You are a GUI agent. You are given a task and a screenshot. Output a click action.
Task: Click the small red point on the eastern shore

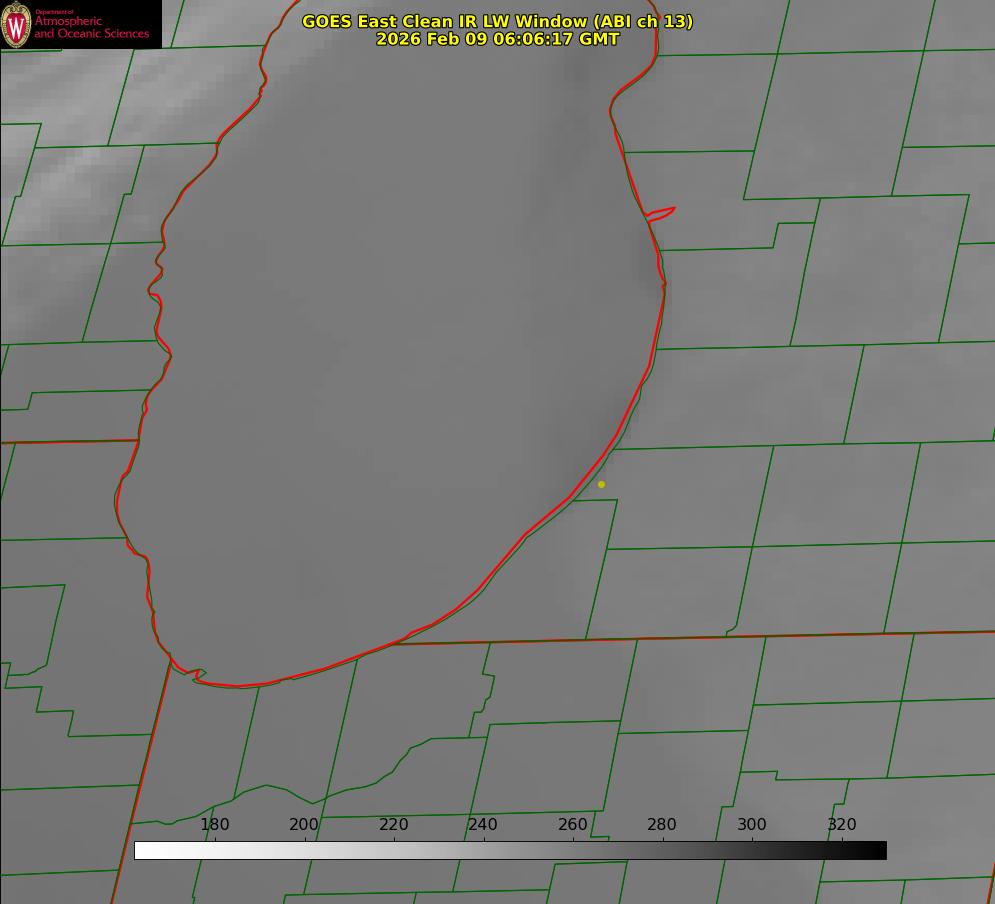point(662,212)
